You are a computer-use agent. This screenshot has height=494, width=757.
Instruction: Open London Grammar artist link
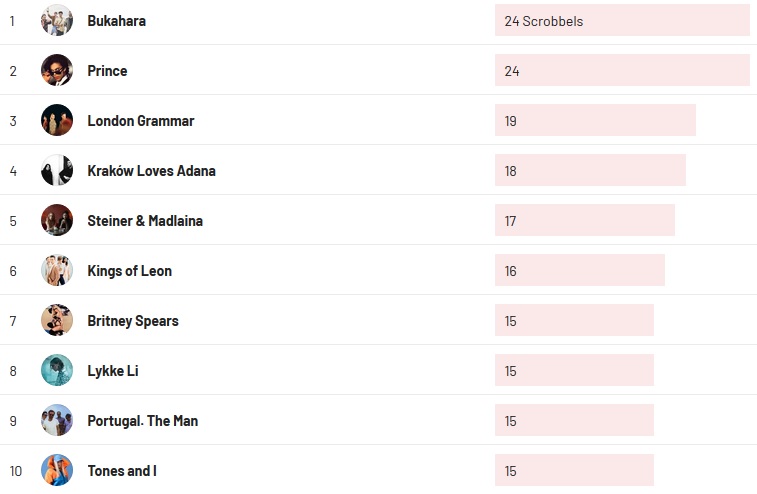pos(140,121)
